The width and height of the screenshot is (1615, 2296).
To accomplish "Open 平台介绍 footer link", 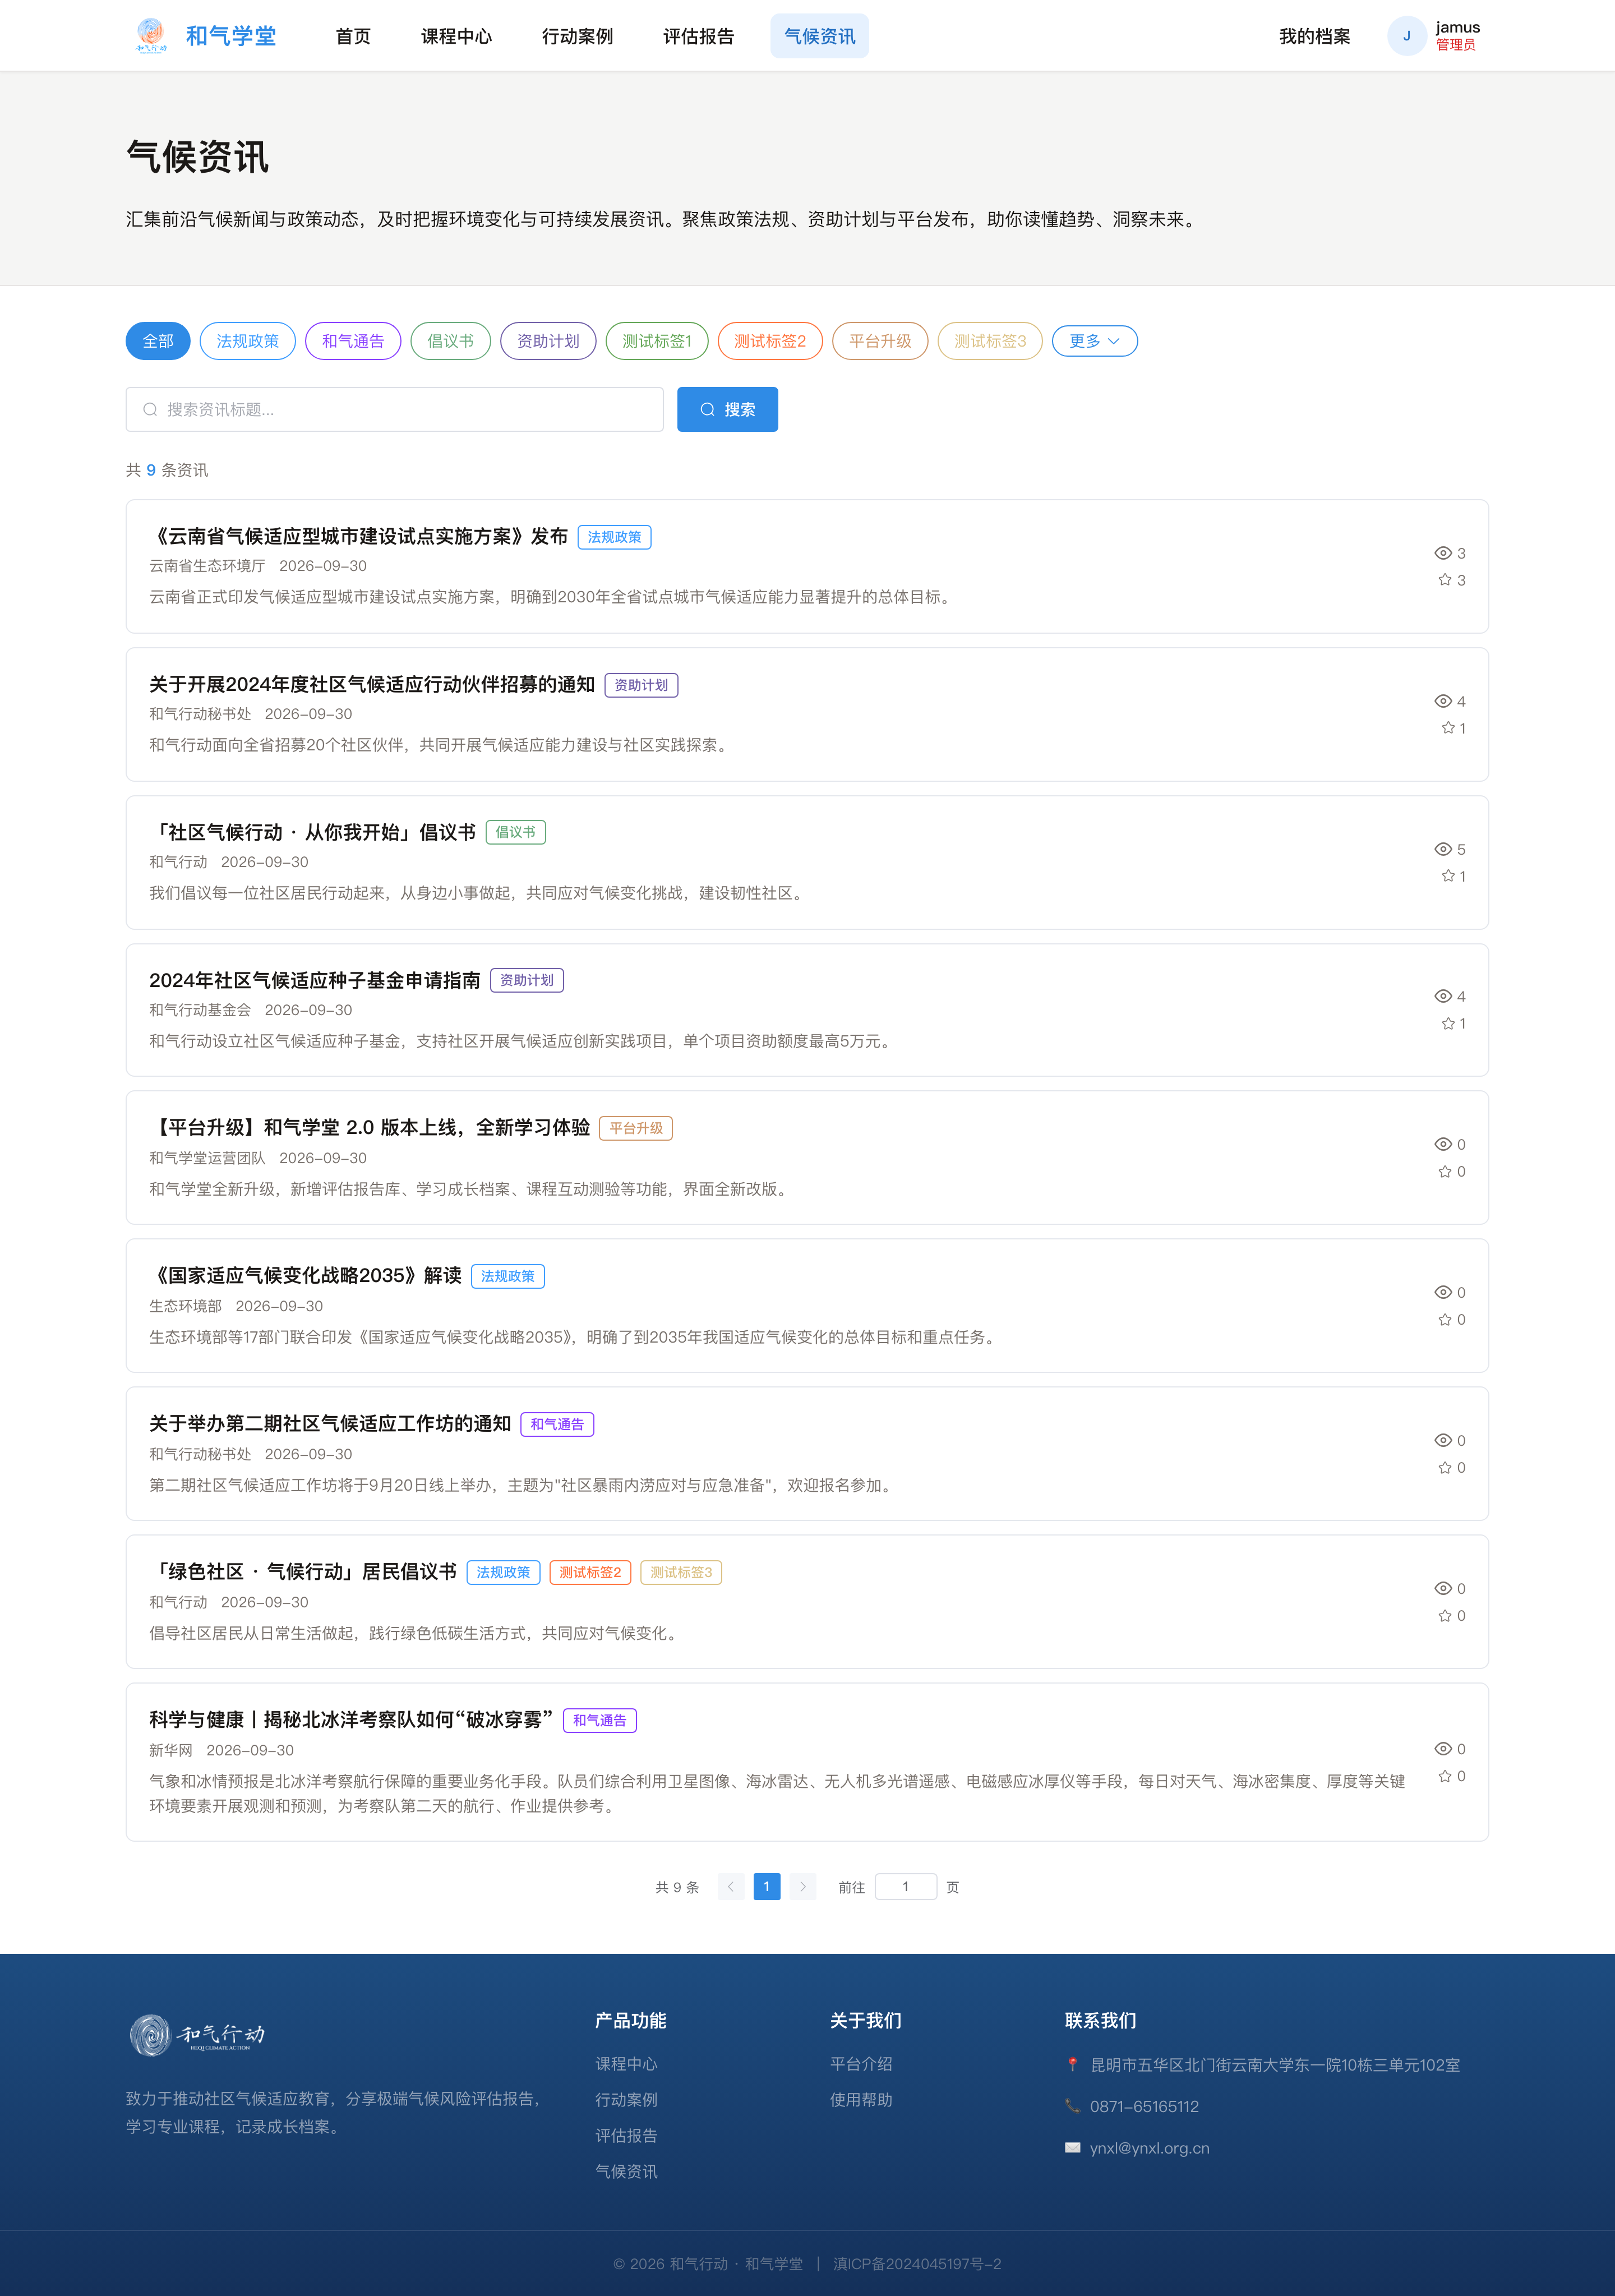I will pos(861,2064).
